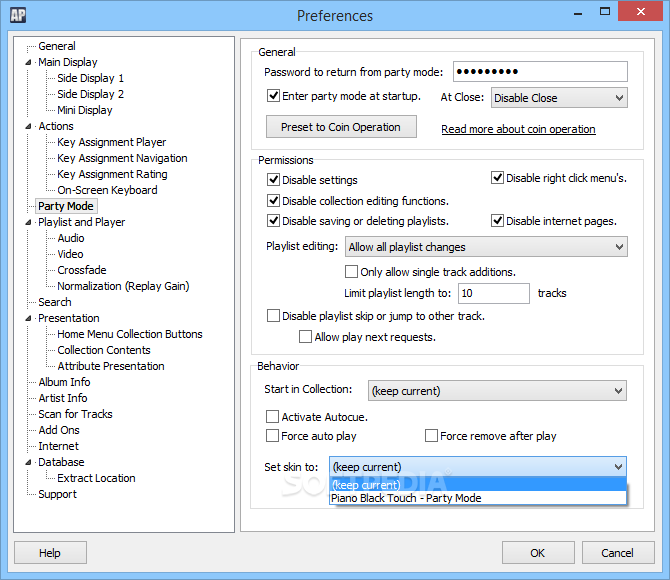Enable Disable playlist skip or jump checkbox
This screenshot has height=580, width=670.
(273, 316)
